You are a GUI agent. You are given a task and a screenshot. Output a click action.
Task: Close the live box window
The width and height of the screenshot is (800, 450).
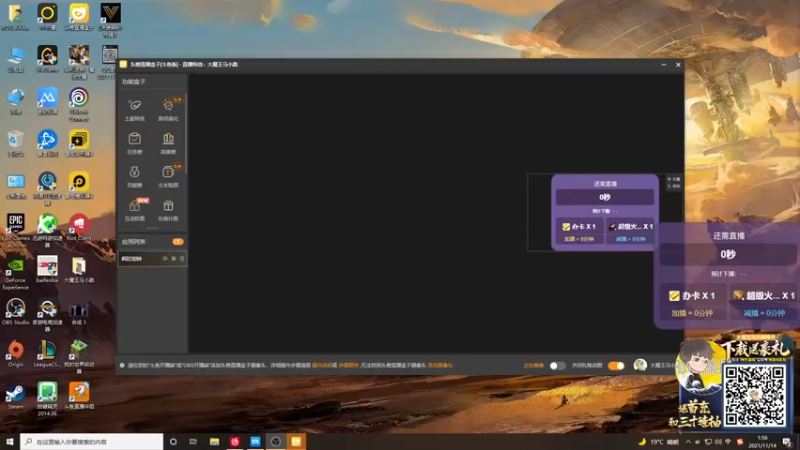point(678,65)
